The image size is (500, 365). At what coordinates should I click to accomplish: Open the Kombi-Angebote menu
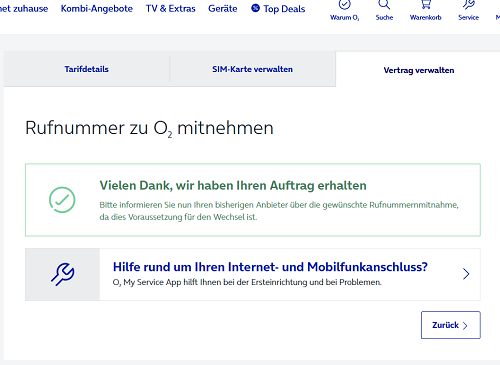(97, 9)
